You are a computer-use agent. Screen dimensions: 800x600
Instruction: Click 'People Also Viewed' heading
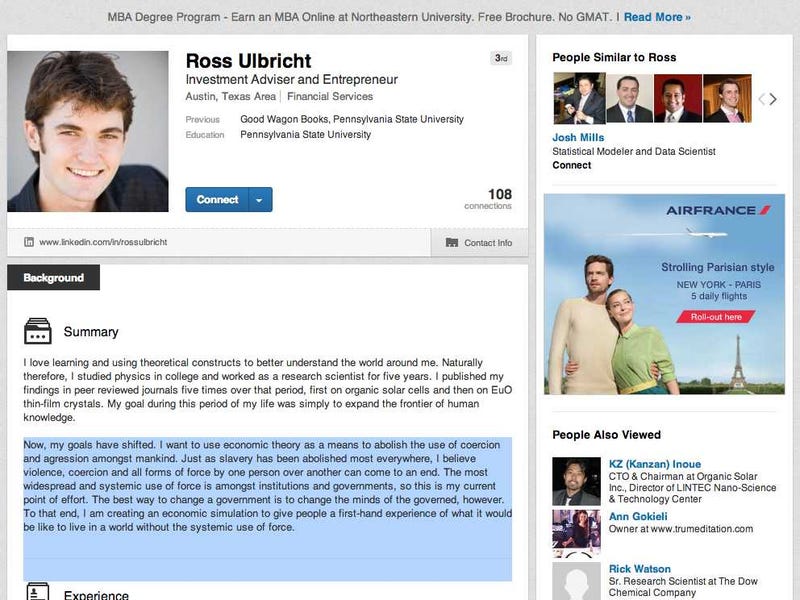pyautogui.click(x=607, y=435)
